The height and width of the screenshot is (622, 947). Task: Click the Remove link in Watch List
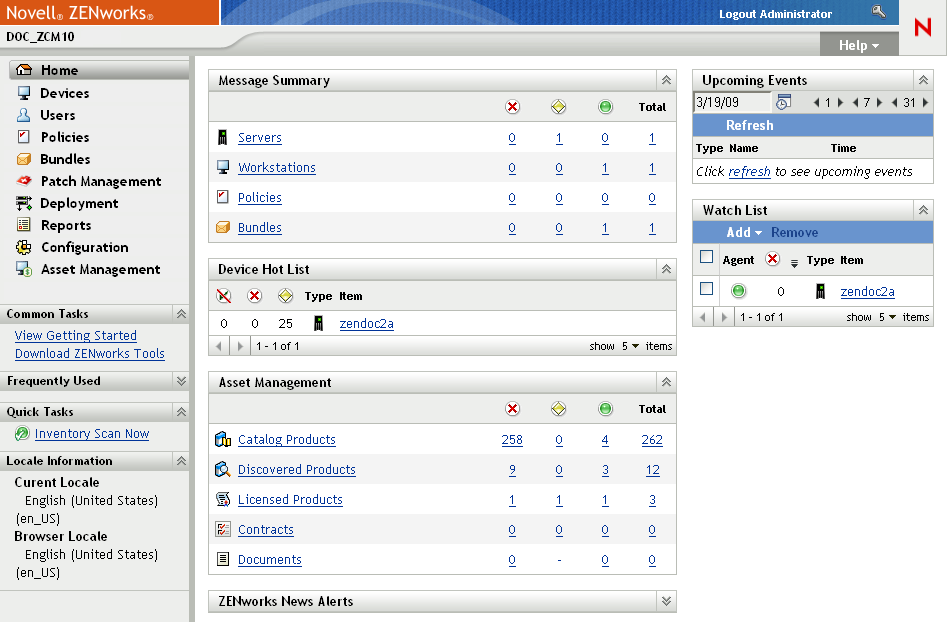point(794,232)
